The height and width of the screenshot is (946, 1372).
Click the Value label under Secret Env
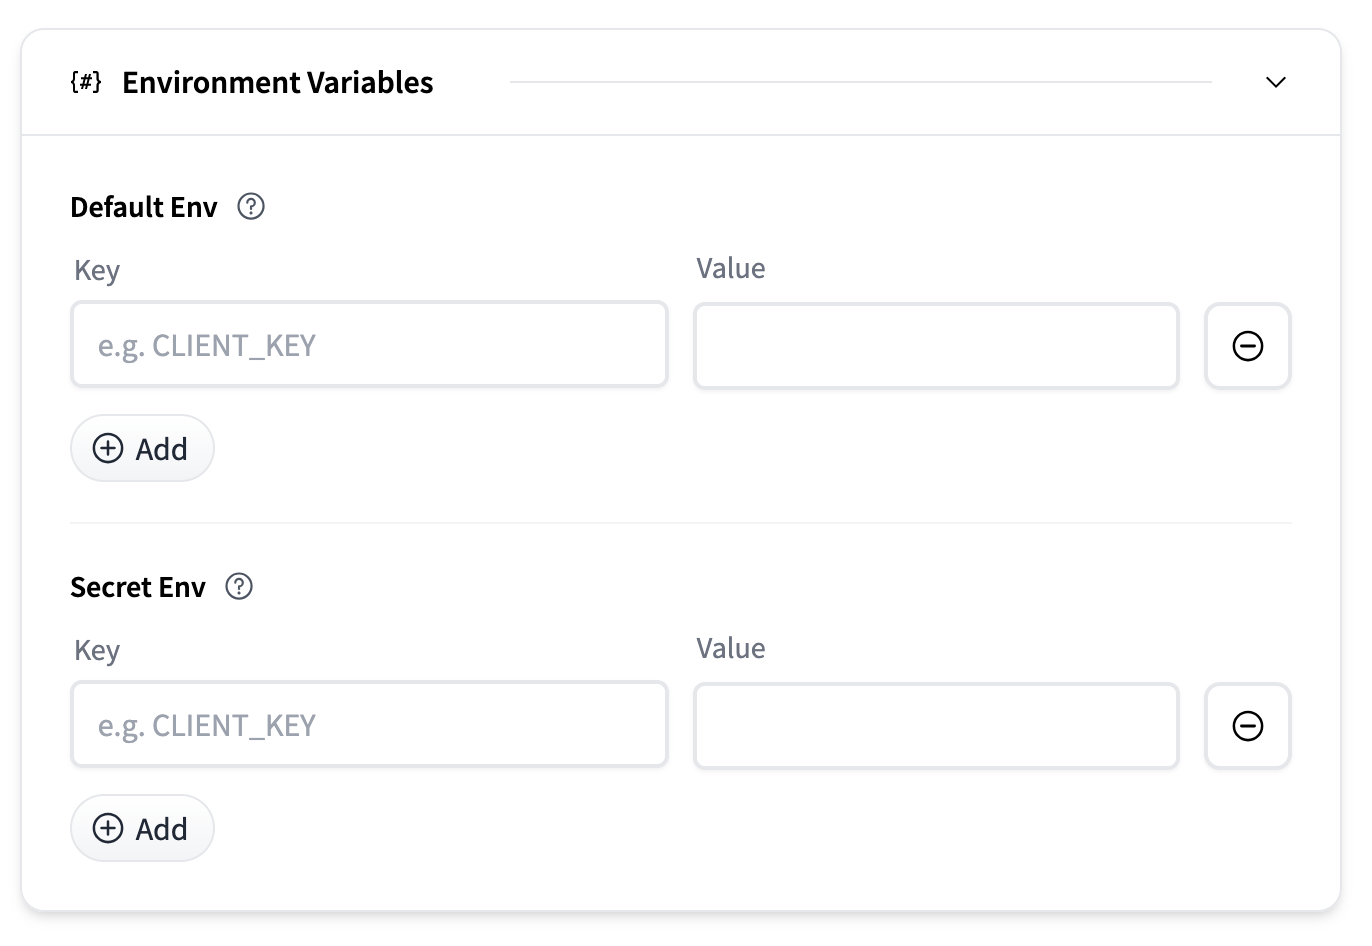[x=731, y=648]
